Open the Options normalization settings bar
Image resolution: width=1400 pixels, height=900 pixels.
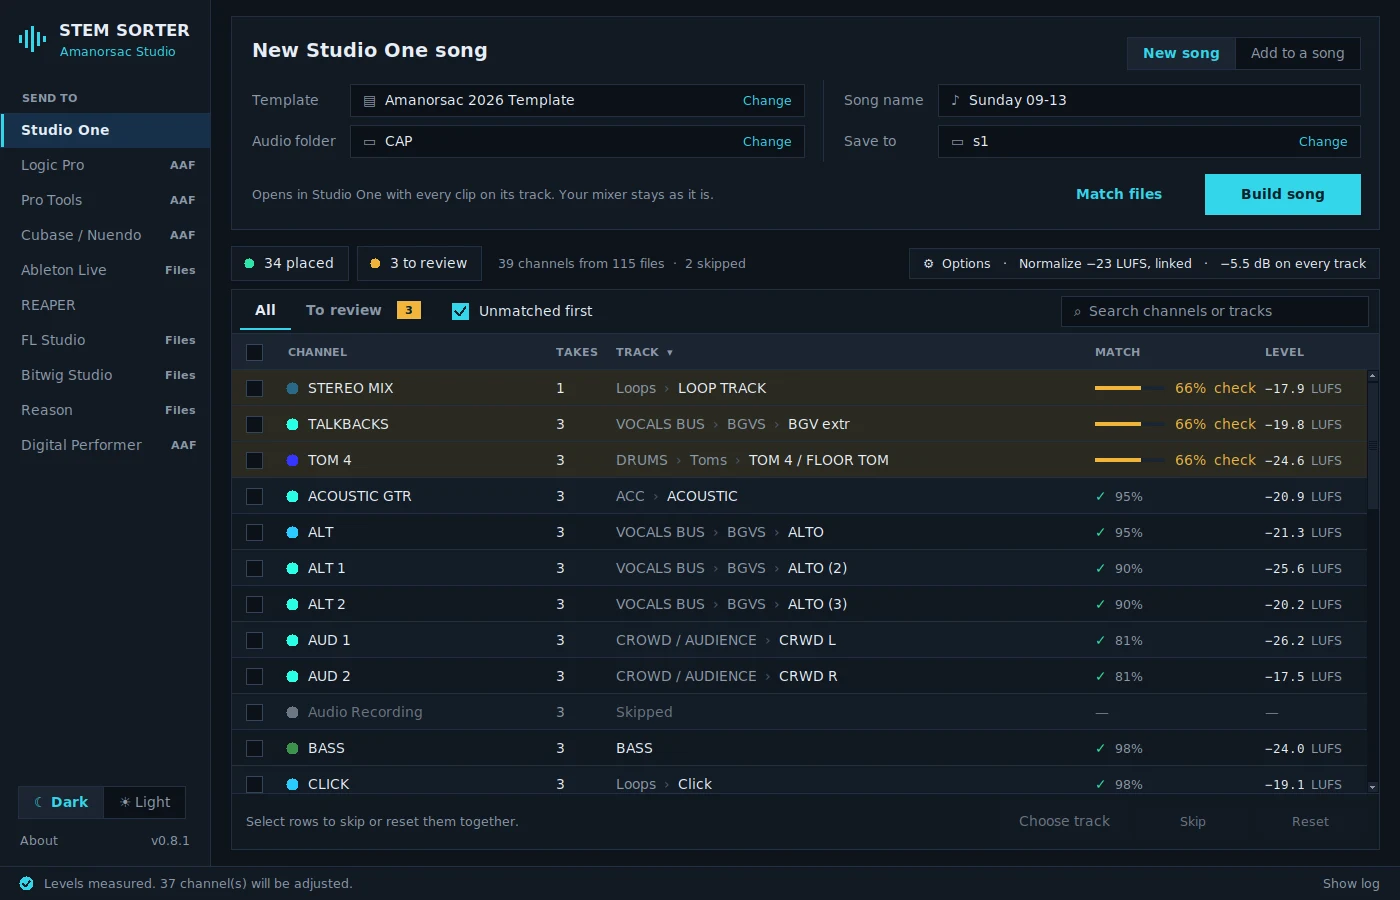[x=1144, y=264]
